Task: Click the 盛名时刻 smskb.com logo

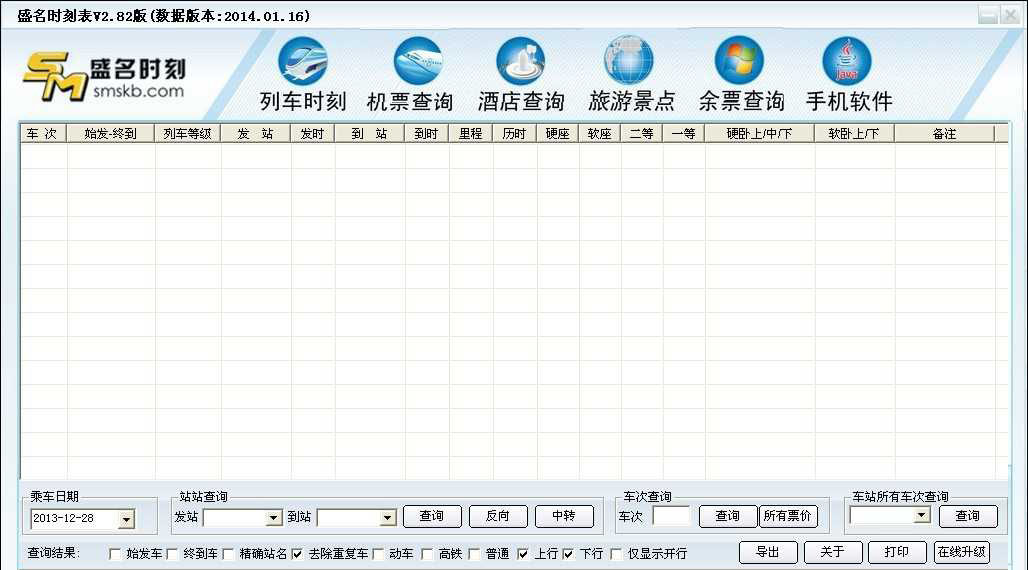Action: click(x=105, y=77)
